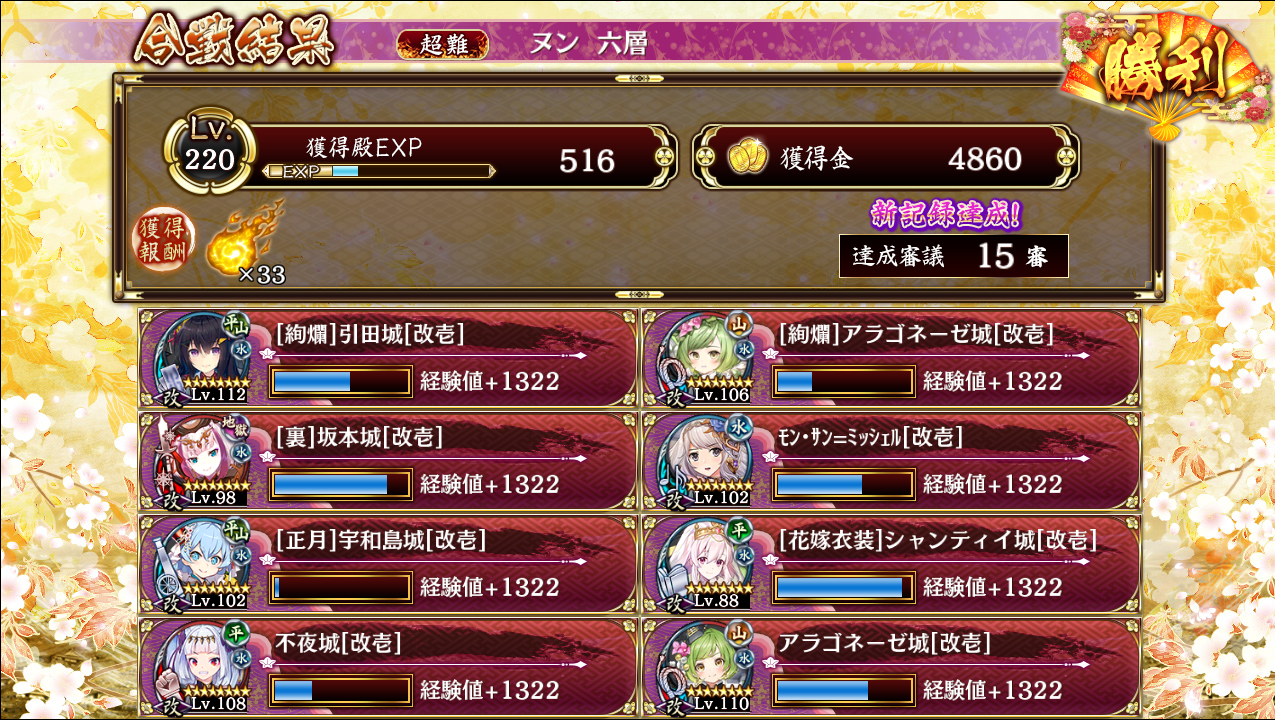Click [裏]坂本城 character portrait
The width and height of the screenshot is (1275, 720).
point(201,461)
